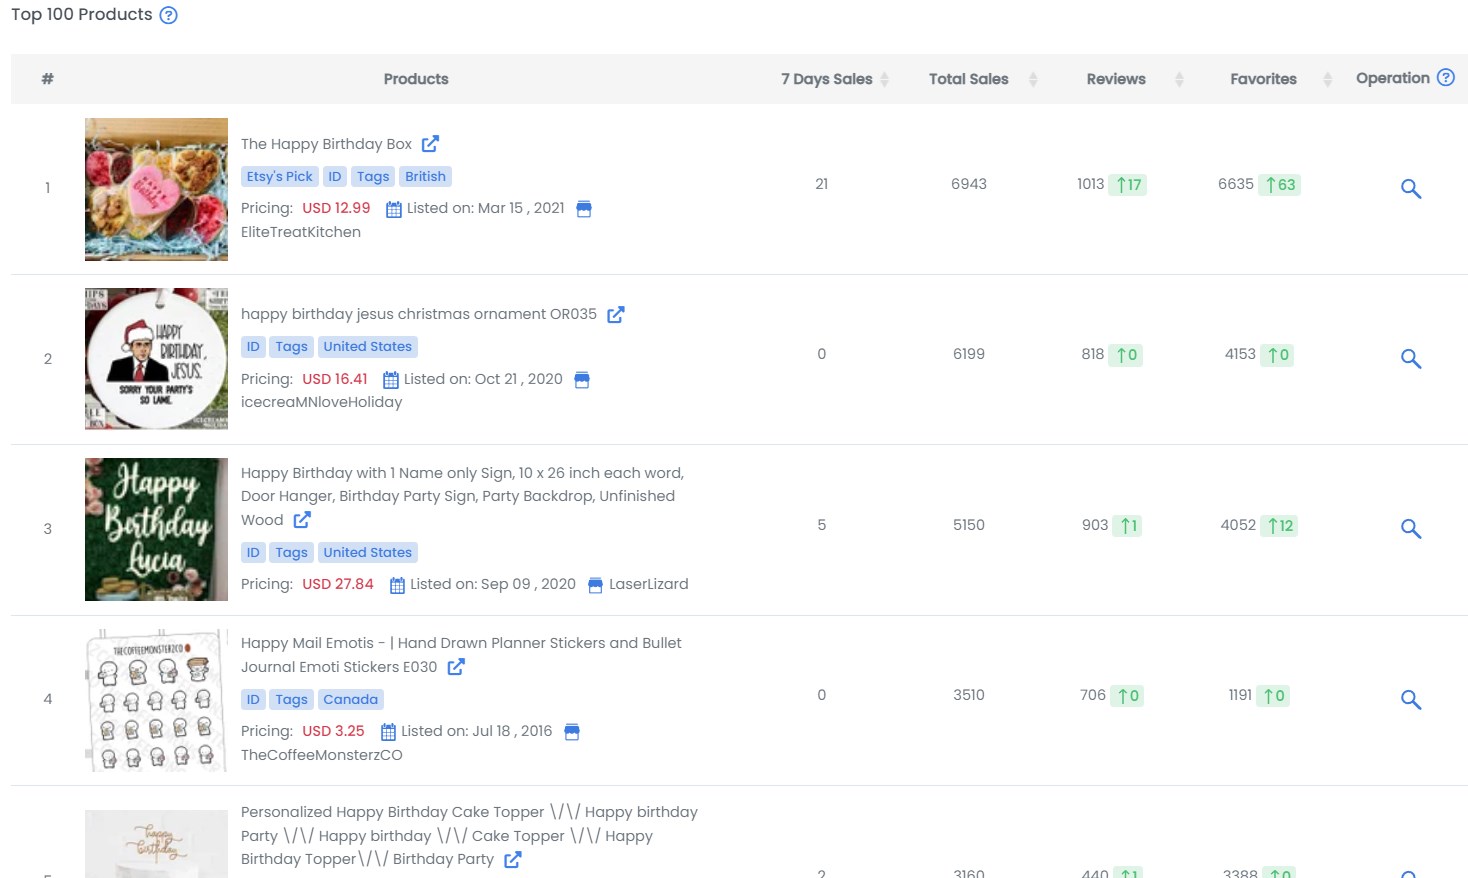
Task: Click the Tags badge for Happy Mail Emotis
Action: click(291, 699)
